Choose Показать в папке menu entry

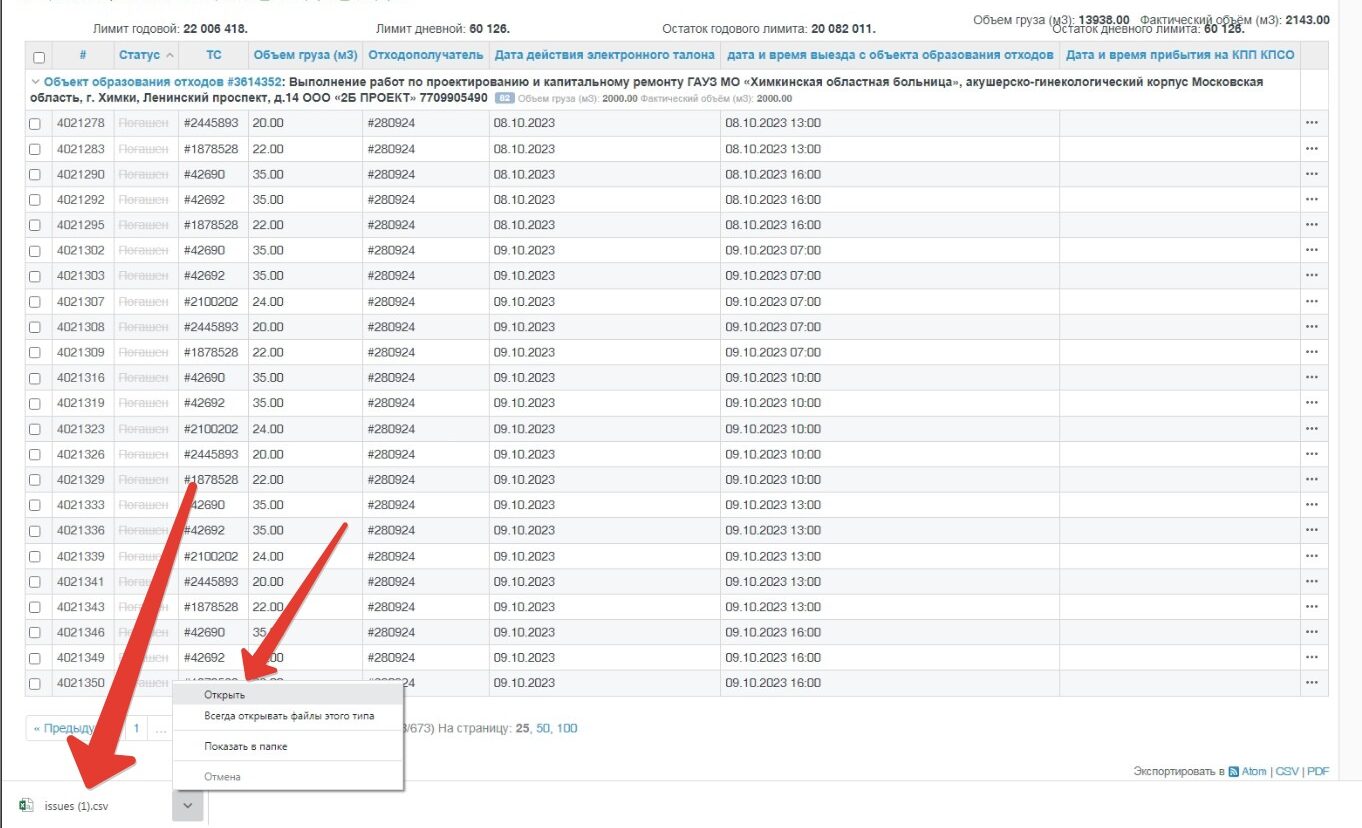pyautogui.click(x=288, y=746)
